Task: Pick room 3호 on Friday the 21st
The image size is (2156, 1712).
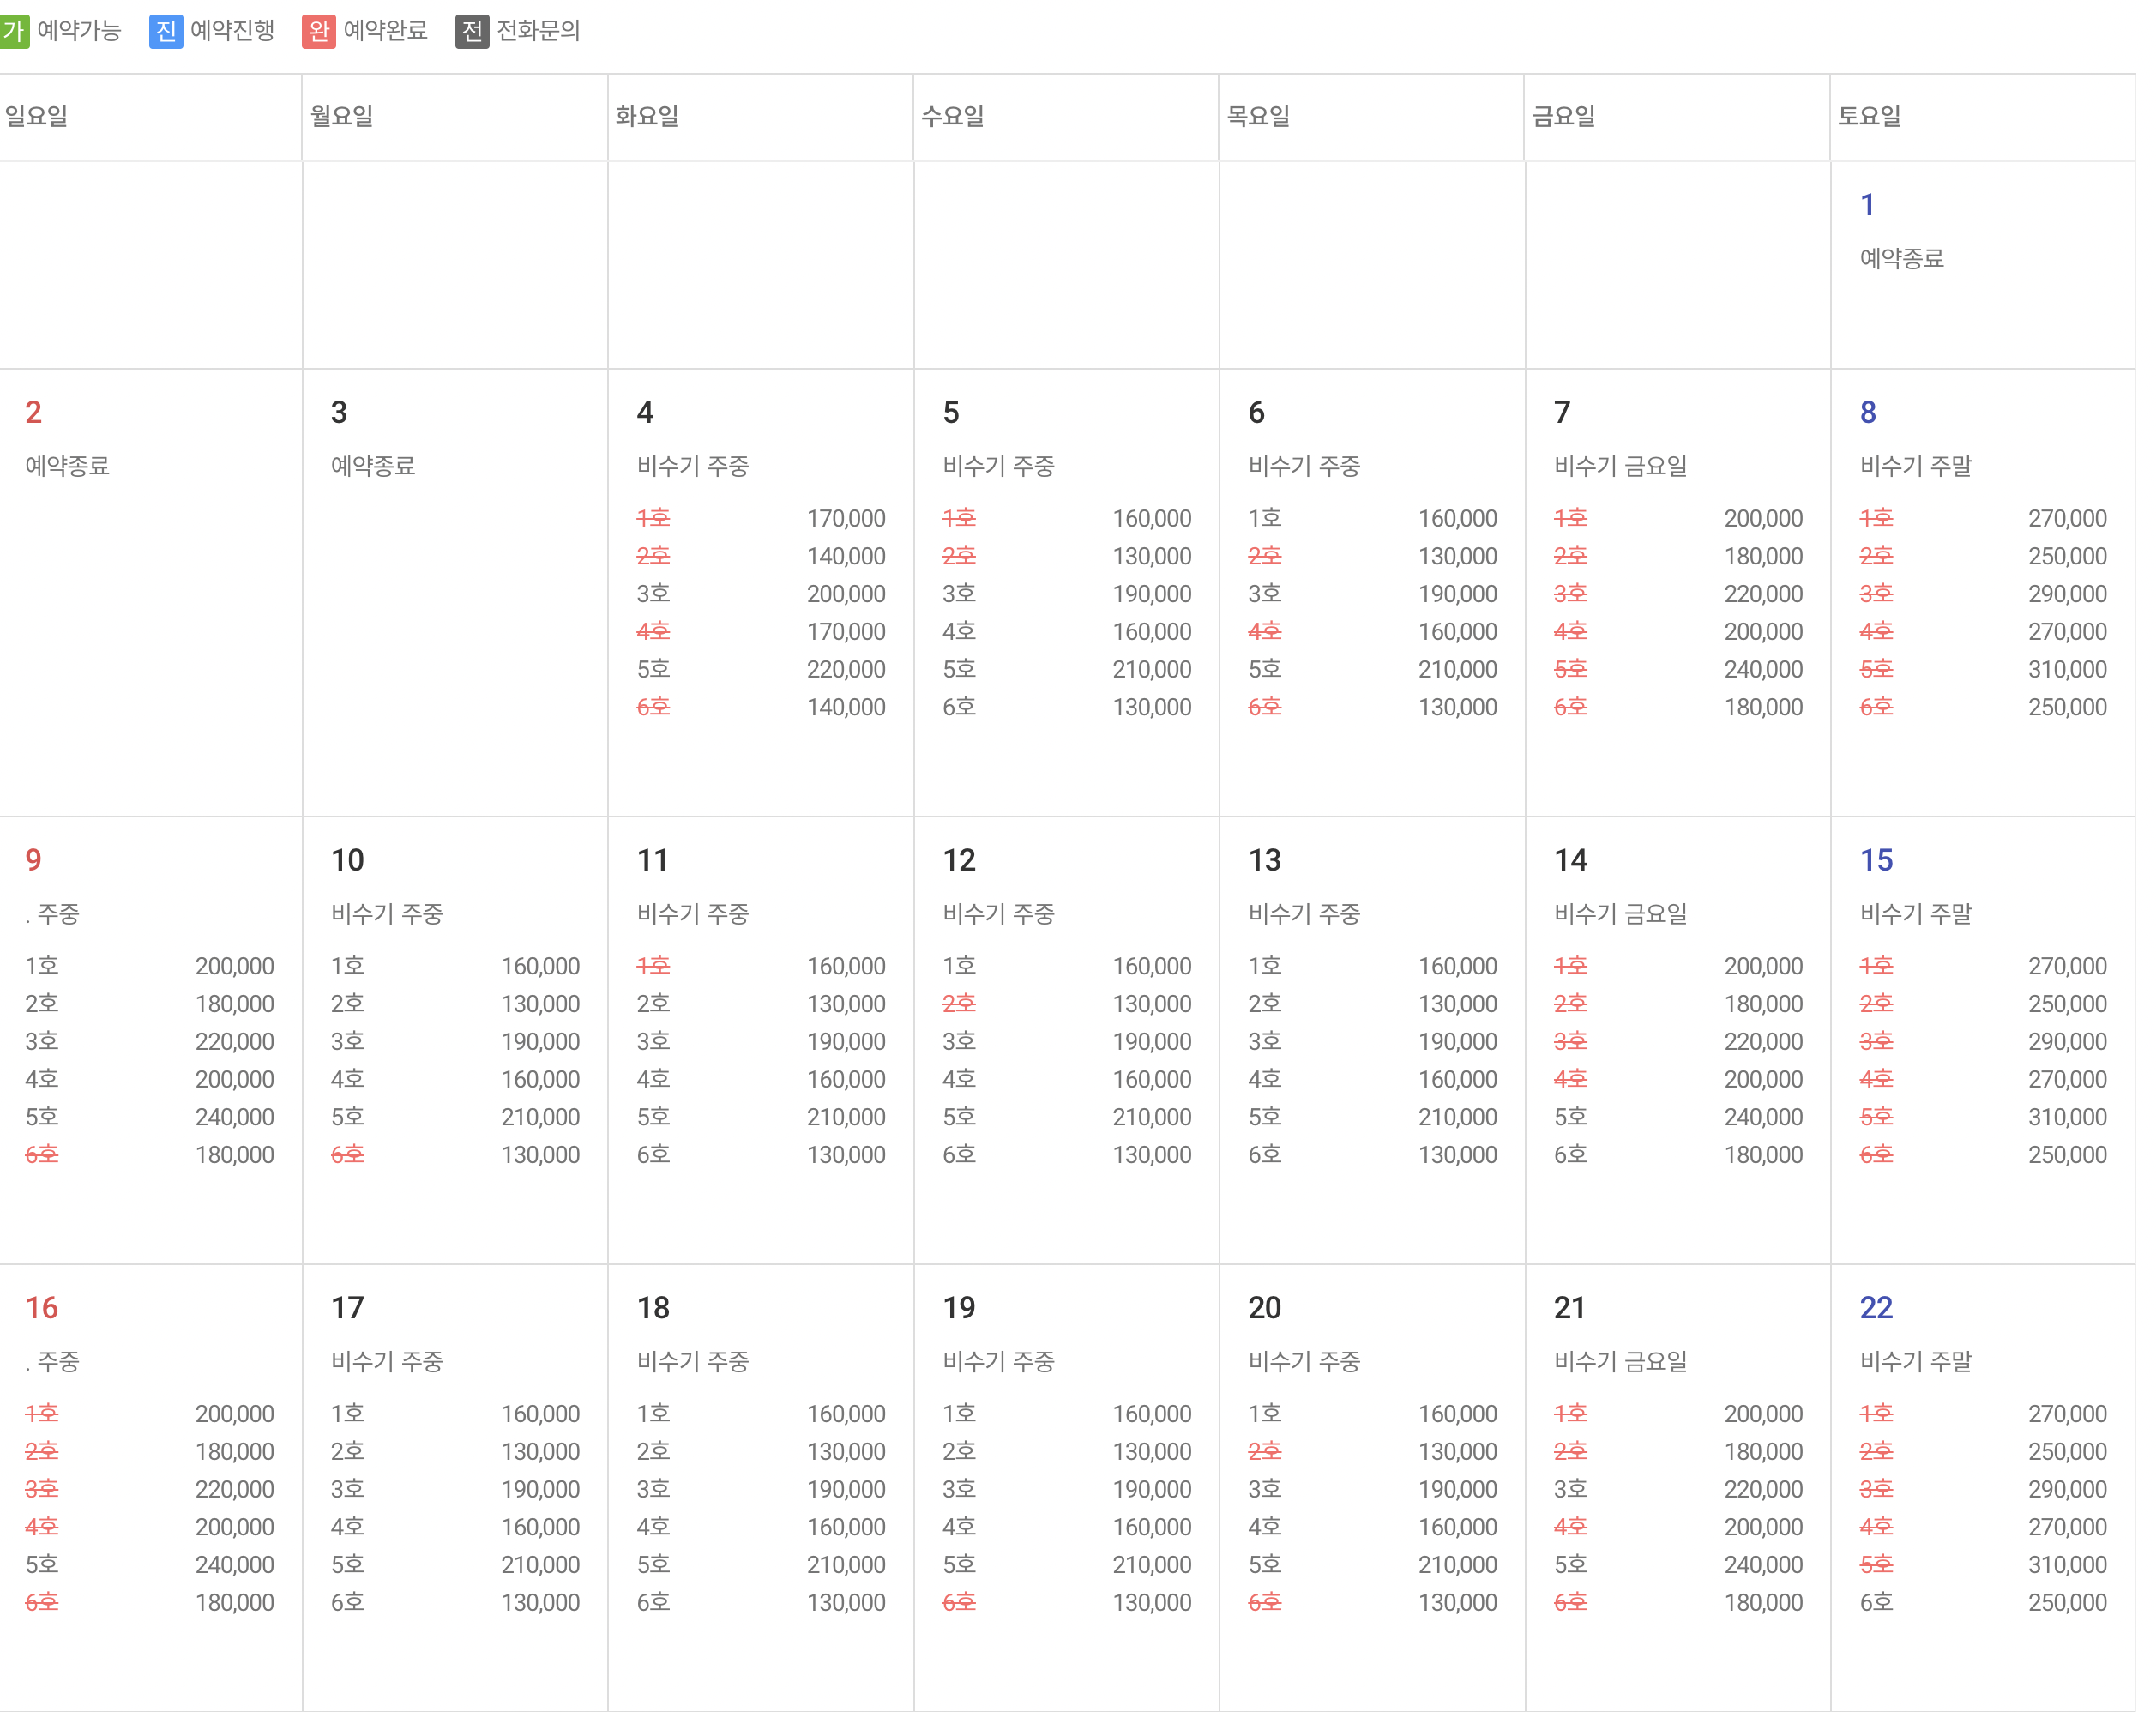Action: 1571,1489
